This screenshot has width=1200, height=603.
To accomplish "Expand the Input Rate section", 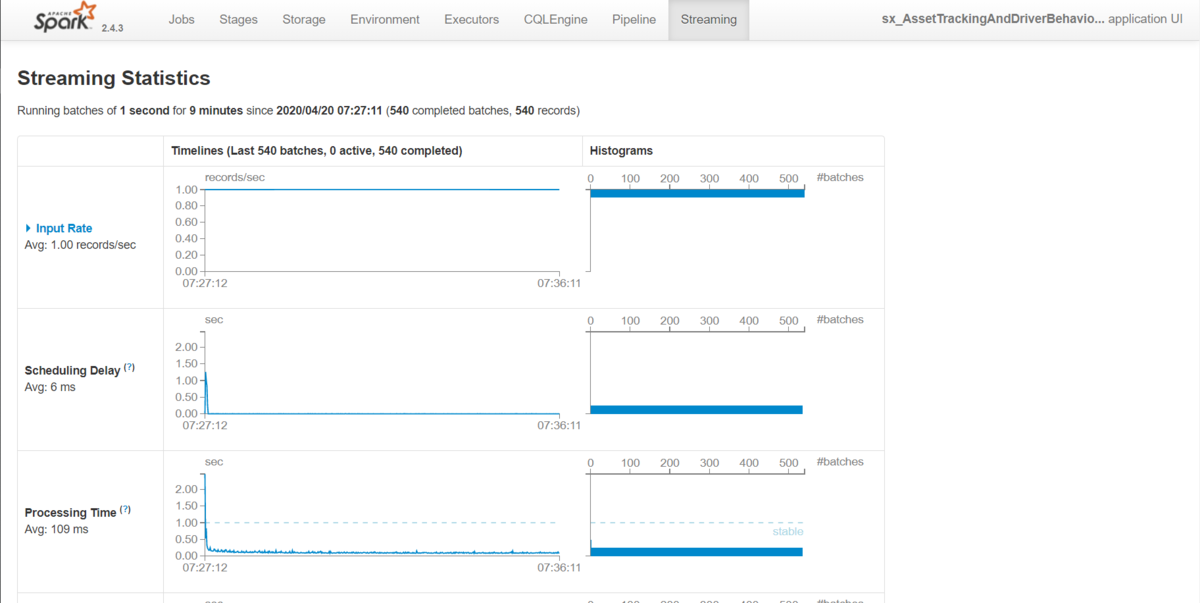I will coord(59,228).
